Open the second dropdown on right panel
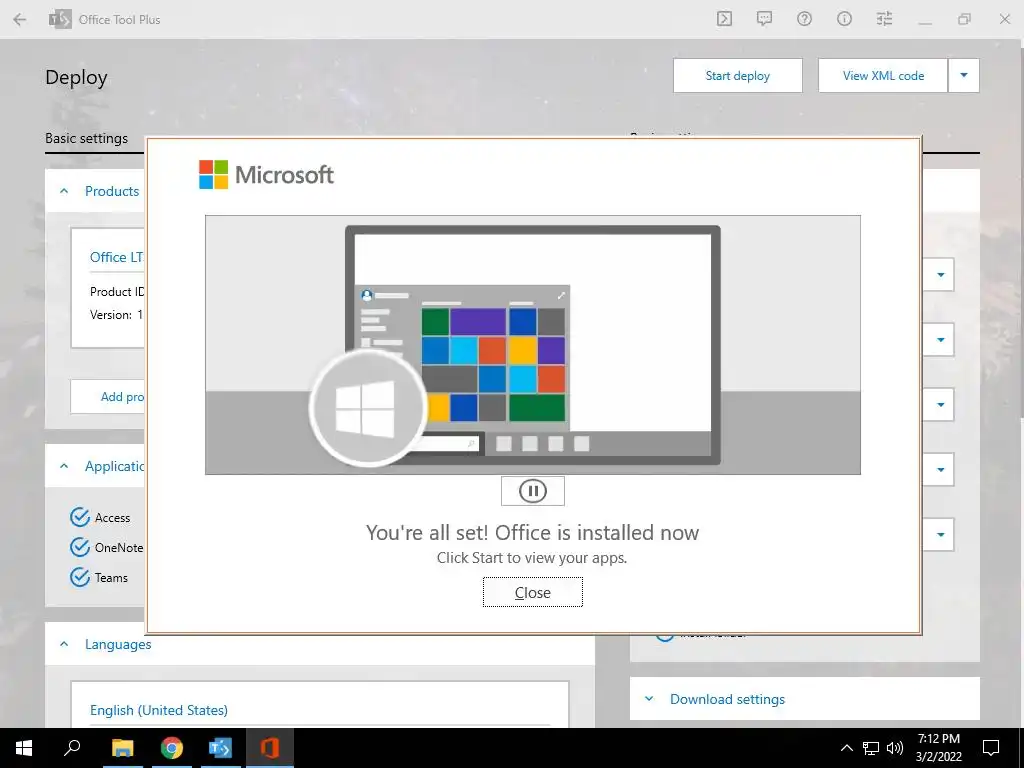The height and width of the screenshot is (768, 1024). [940, 340]
